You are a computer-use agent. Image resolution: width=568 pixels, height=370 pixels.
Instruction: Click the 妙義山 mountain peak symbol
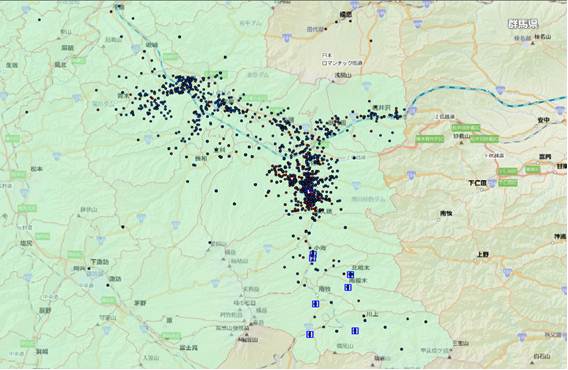coord(461,142)
